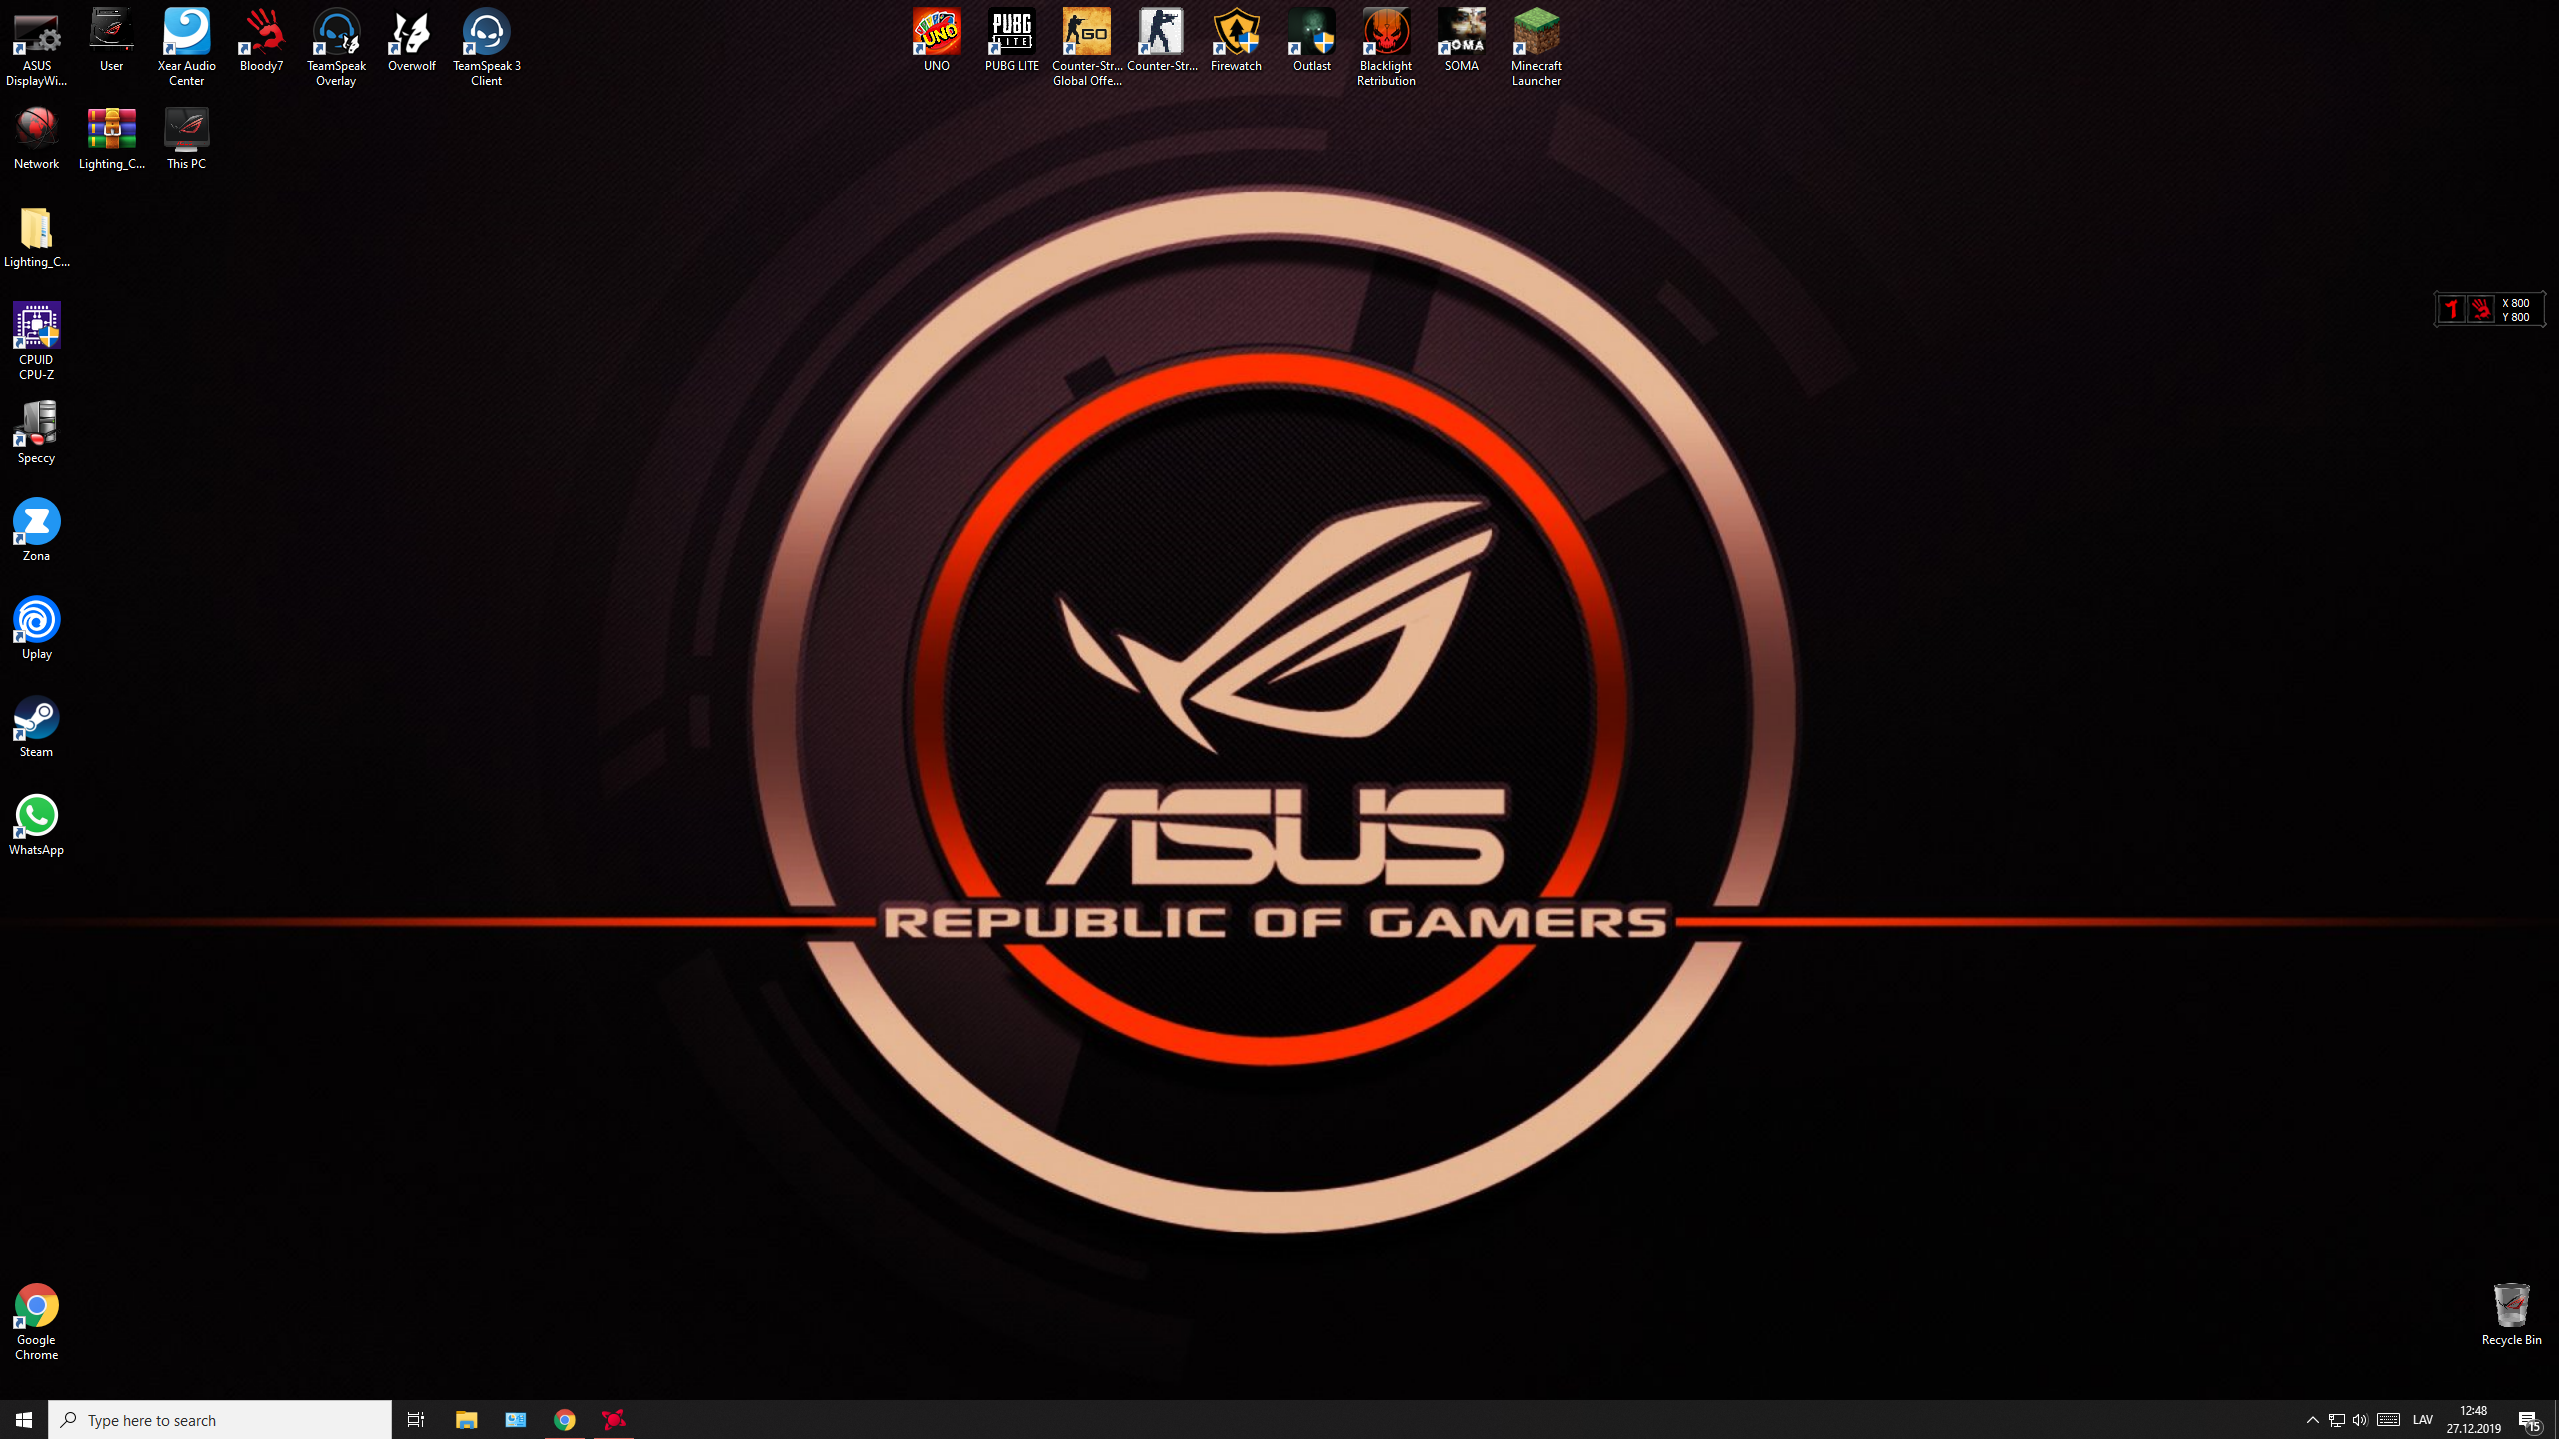Open the ASUS DisplayWidget desktop icon
The width and height of the screenshot is (2559, 1439).
pyautogui.click(x=36, y=47)
